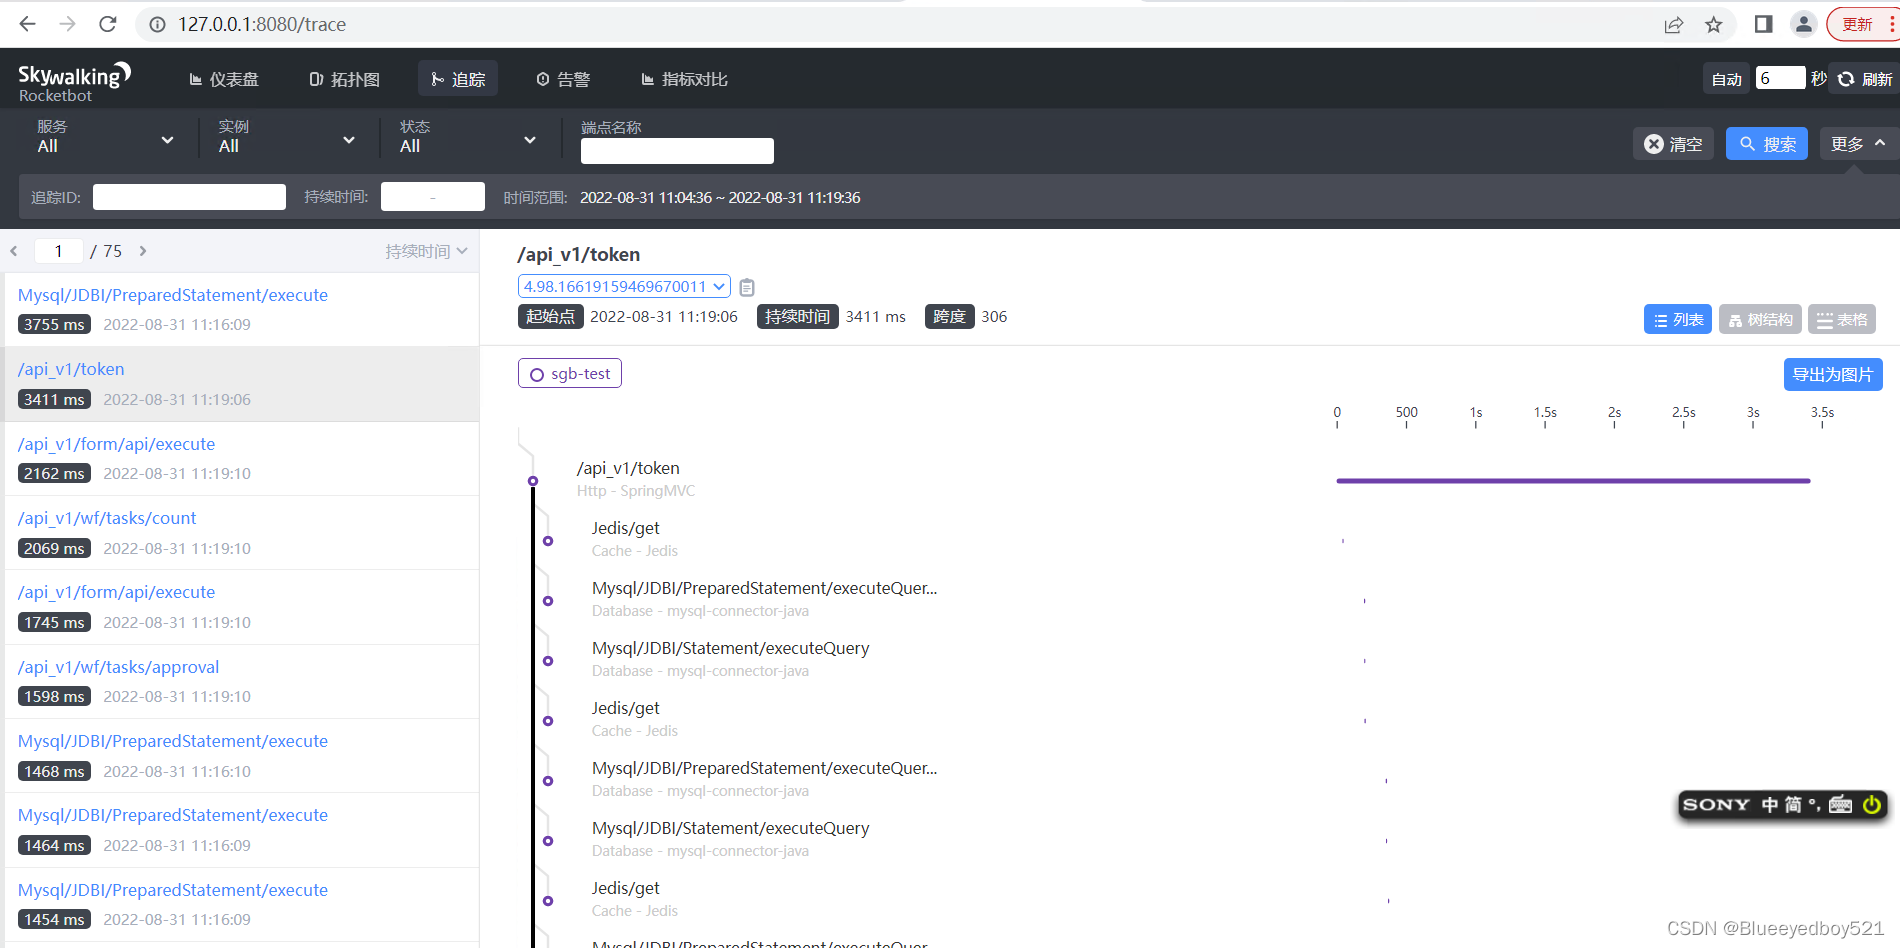Viewport: 1900px width, 948px height.
Task: Copy the trace ID with clipboard icon
Action: pos(747,287)
